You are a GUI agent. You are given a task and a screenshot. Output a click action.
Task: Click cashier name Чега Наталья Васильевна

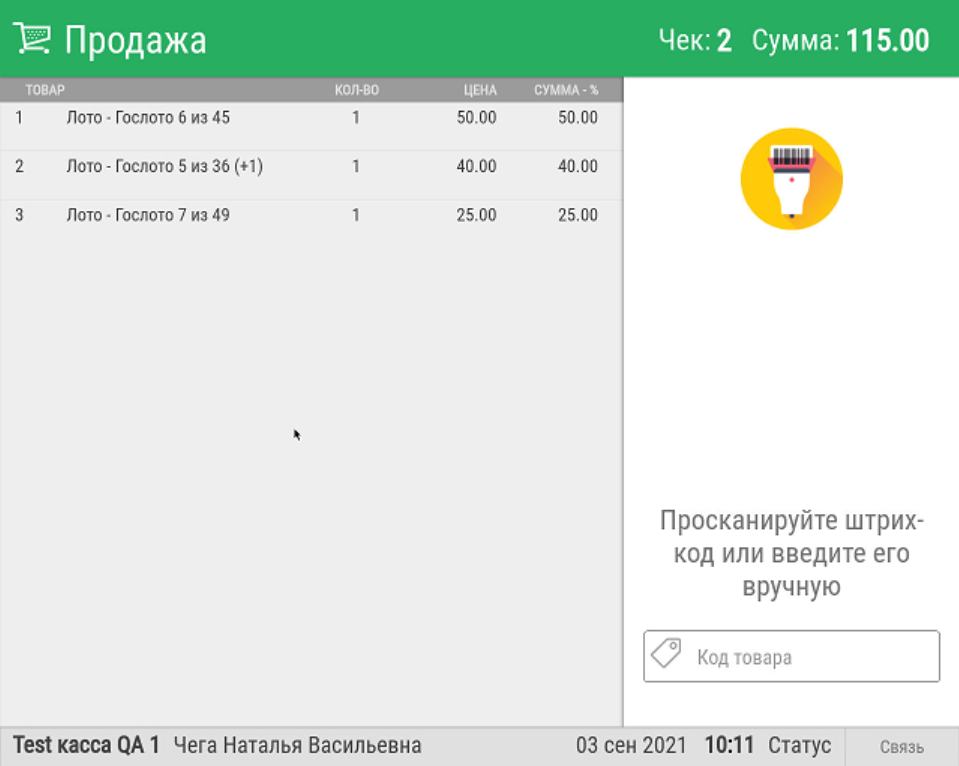[x=297, y=745]
